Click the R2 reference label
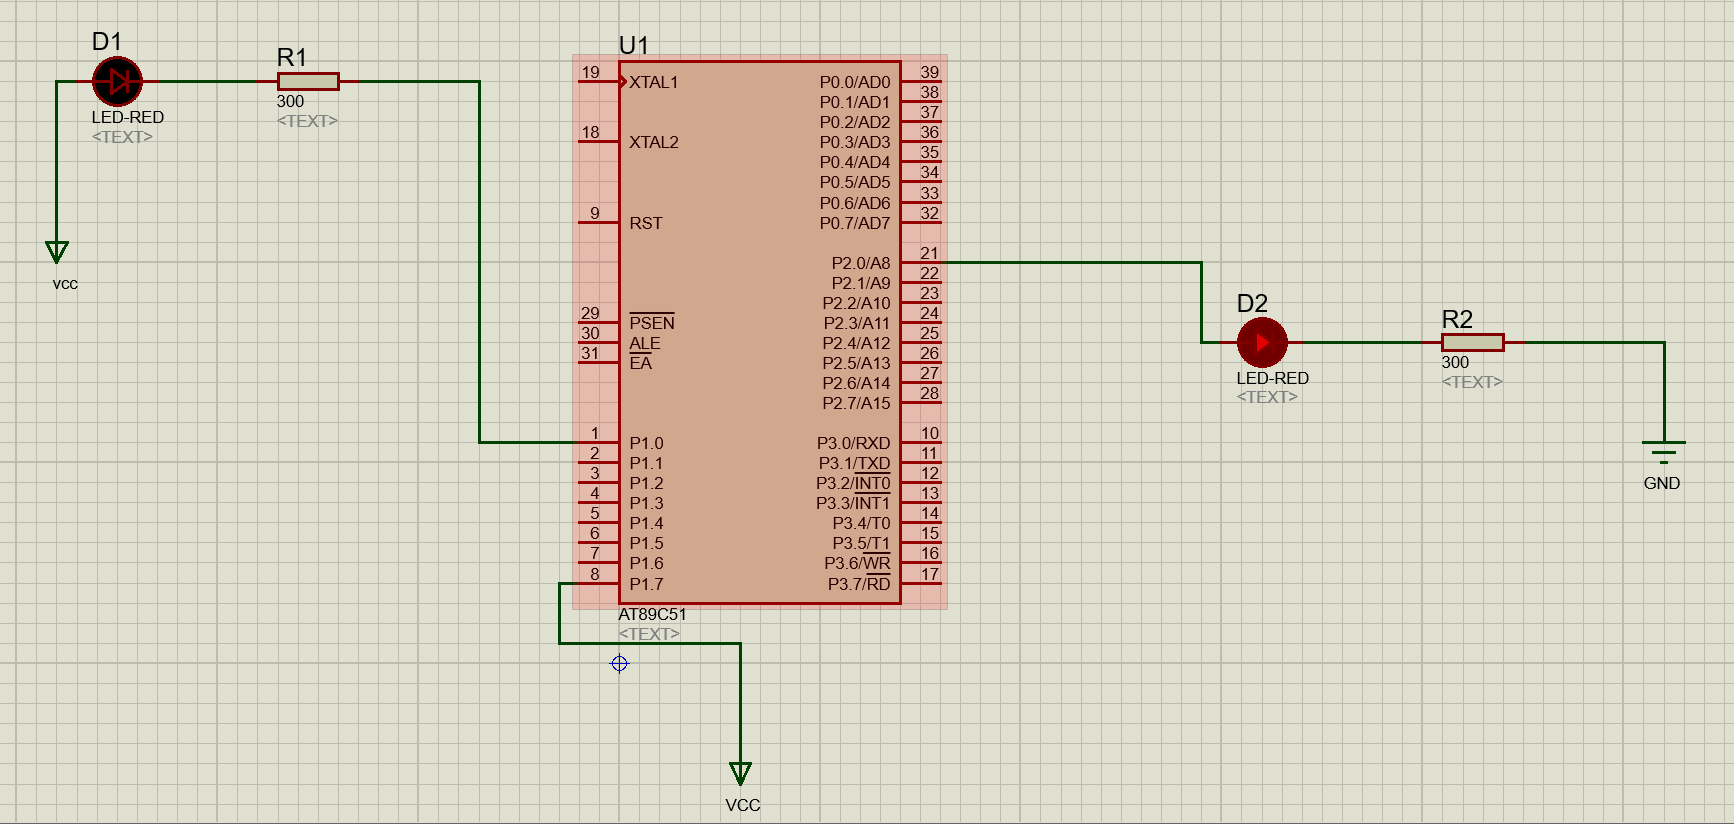This screenshot has height=824, width=1734. (1457, 319)
